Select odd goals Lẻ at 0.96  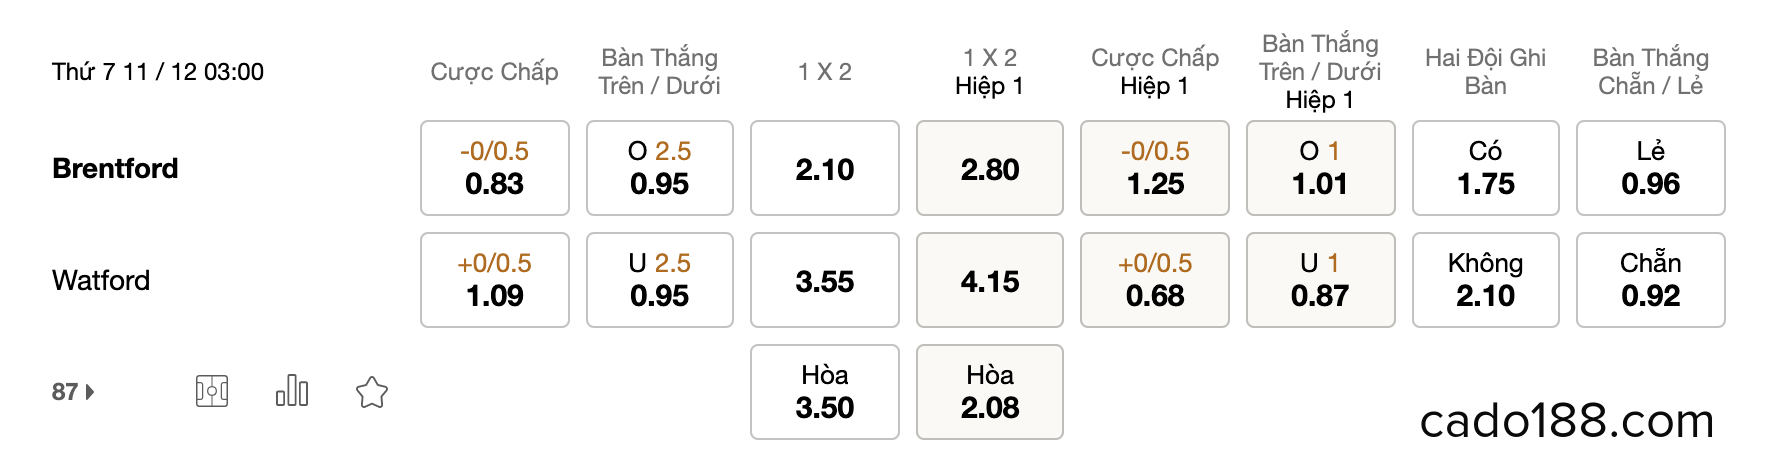(x=1651, y=168)
